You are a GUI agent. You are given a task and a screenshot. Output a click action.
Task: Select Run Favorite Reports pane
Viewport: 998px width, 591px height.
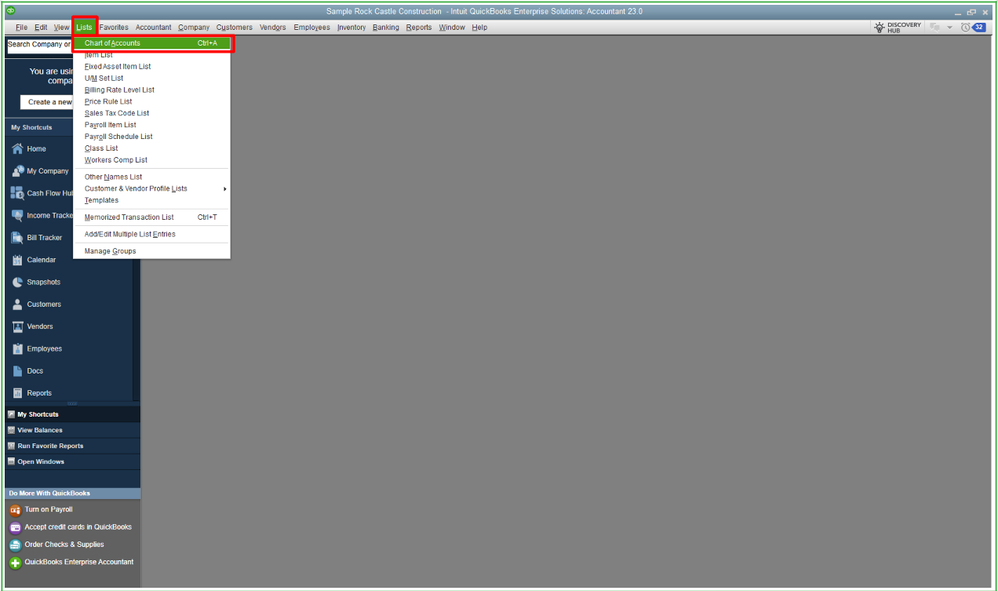click(x=73, y=446)
